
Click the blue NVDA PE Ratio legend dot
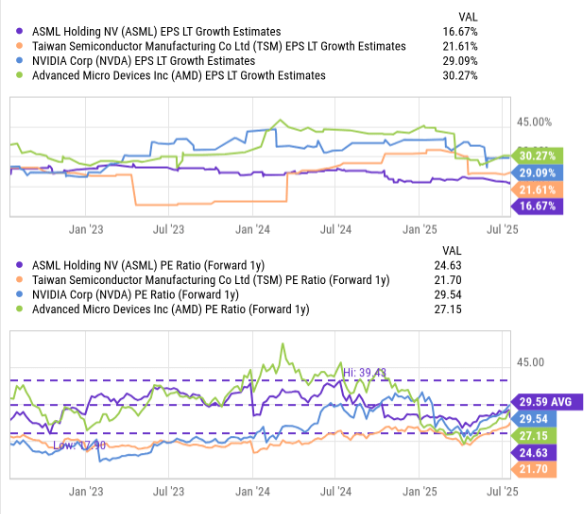click(19, 294)
